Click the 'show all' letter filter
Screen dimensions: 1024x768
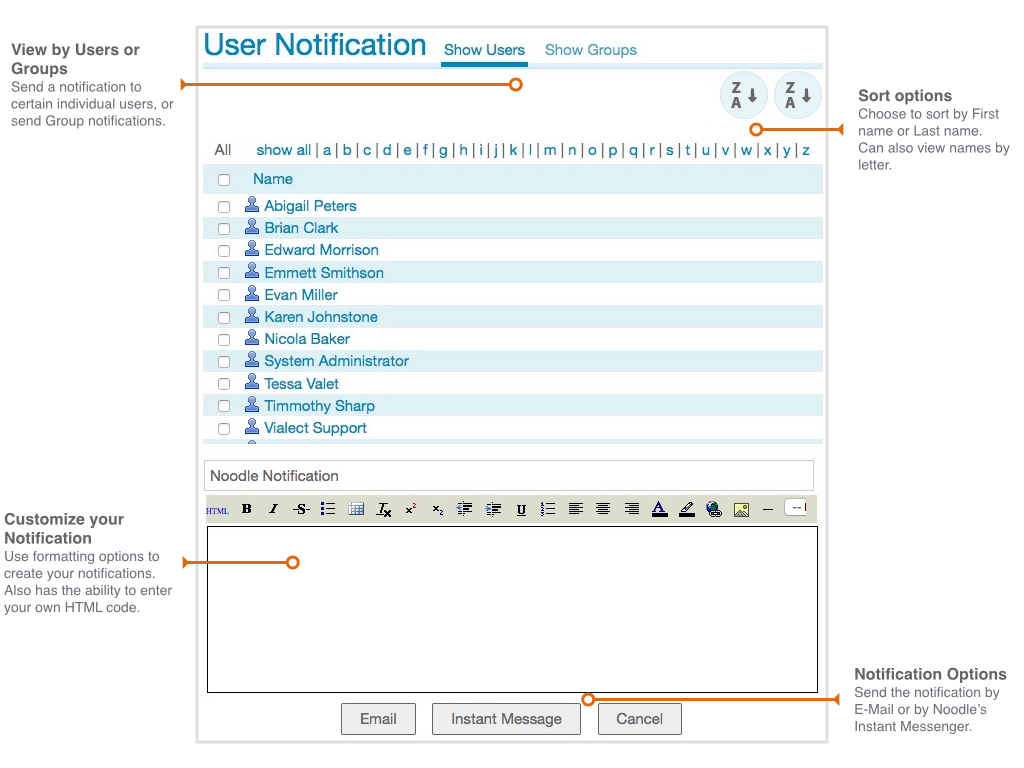(283, 150)
